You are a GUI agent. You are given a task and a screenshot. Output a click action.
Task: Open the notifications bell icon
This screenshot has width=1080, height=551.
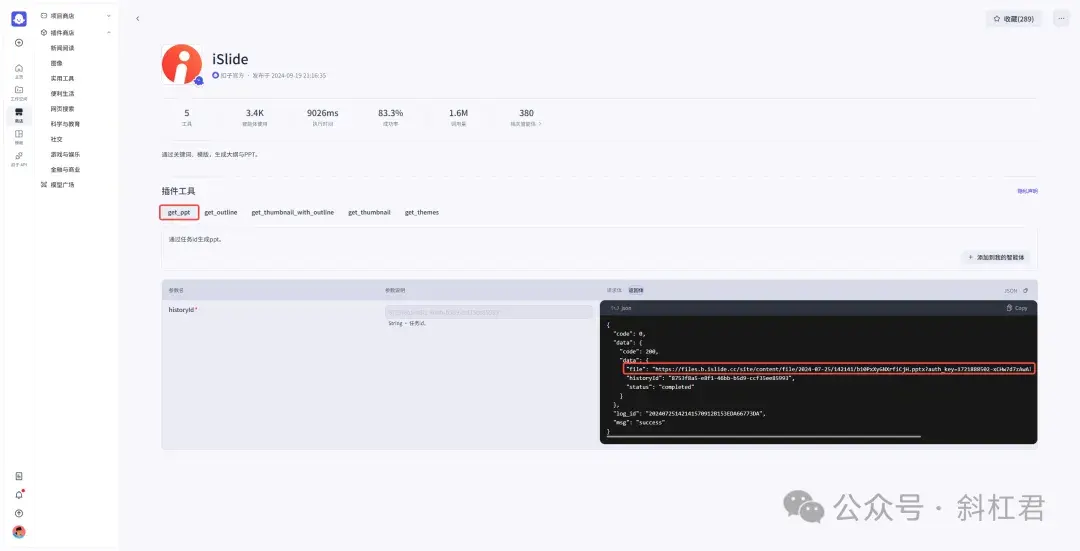click(19, 495)
